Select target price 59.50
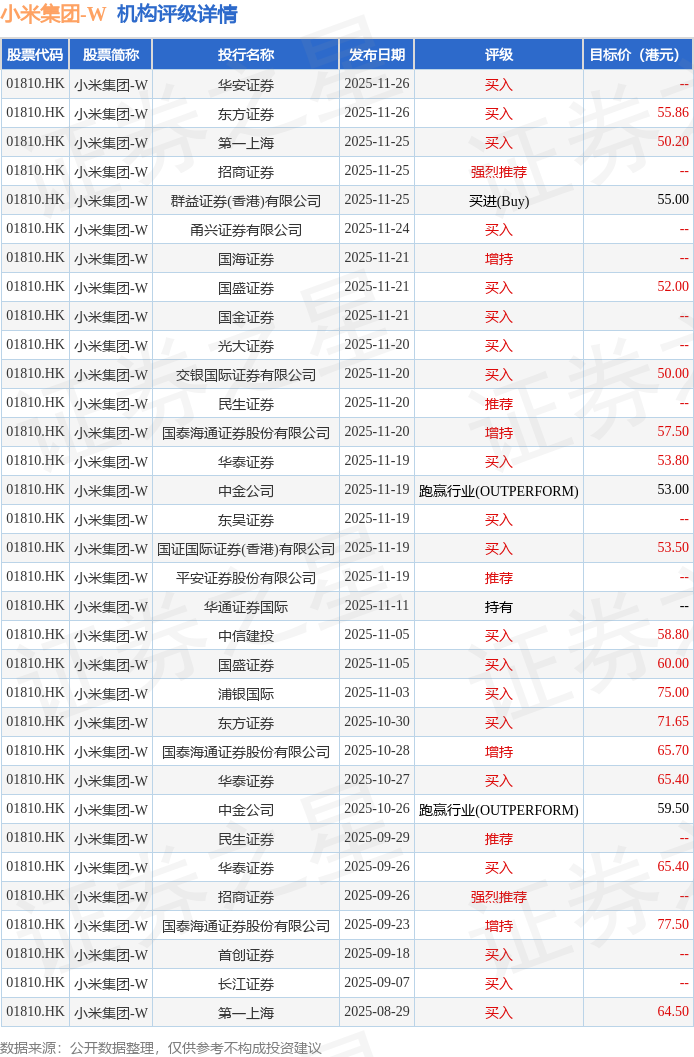 672,808
